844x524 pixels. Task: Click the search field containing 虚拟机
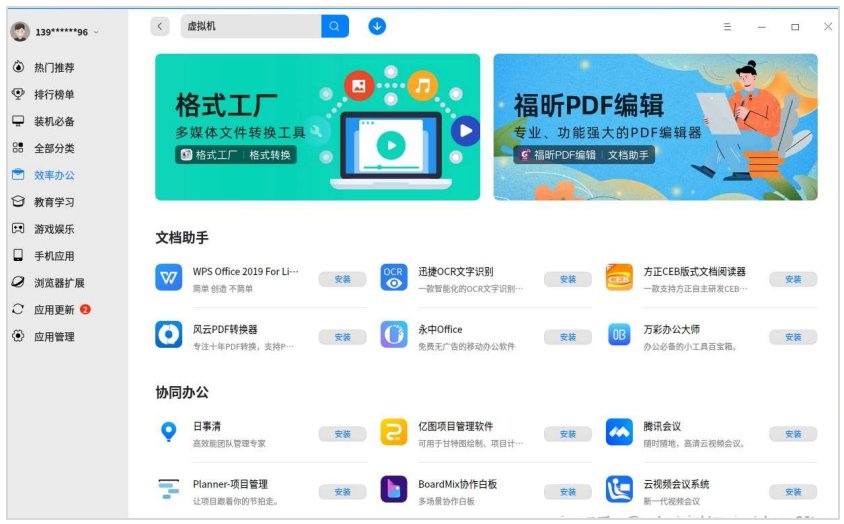pyautogui.click(x=250, y=26)
